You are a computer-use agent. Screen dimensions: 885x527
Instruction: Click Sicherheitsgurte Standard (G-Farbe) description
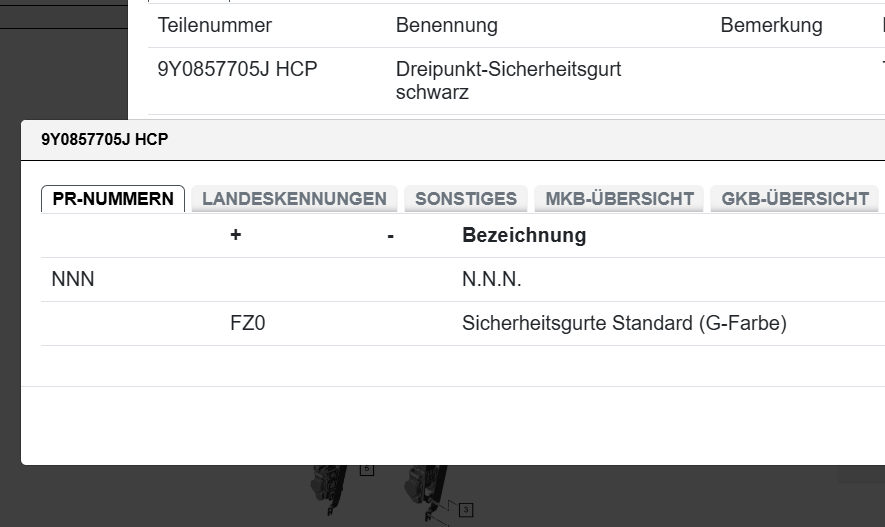(624, 324)
